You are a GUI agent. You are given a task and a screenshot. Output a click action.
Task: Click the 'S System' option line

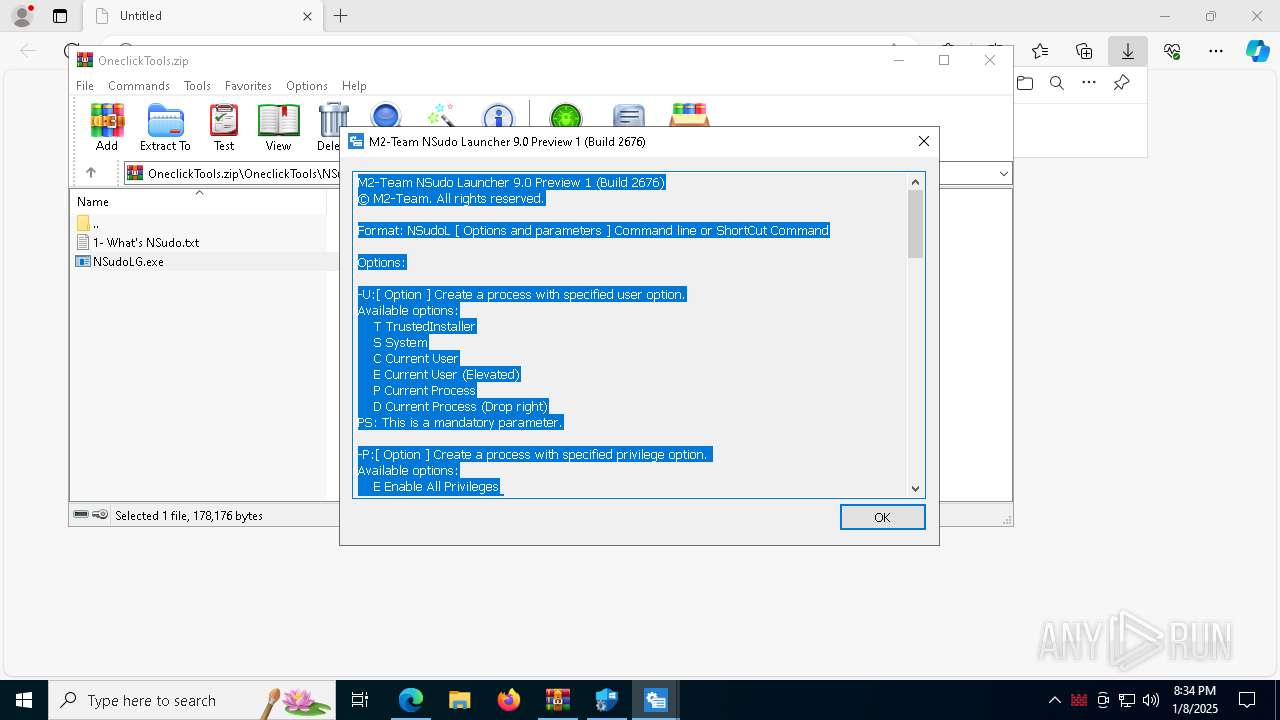[x=400, y=343]
